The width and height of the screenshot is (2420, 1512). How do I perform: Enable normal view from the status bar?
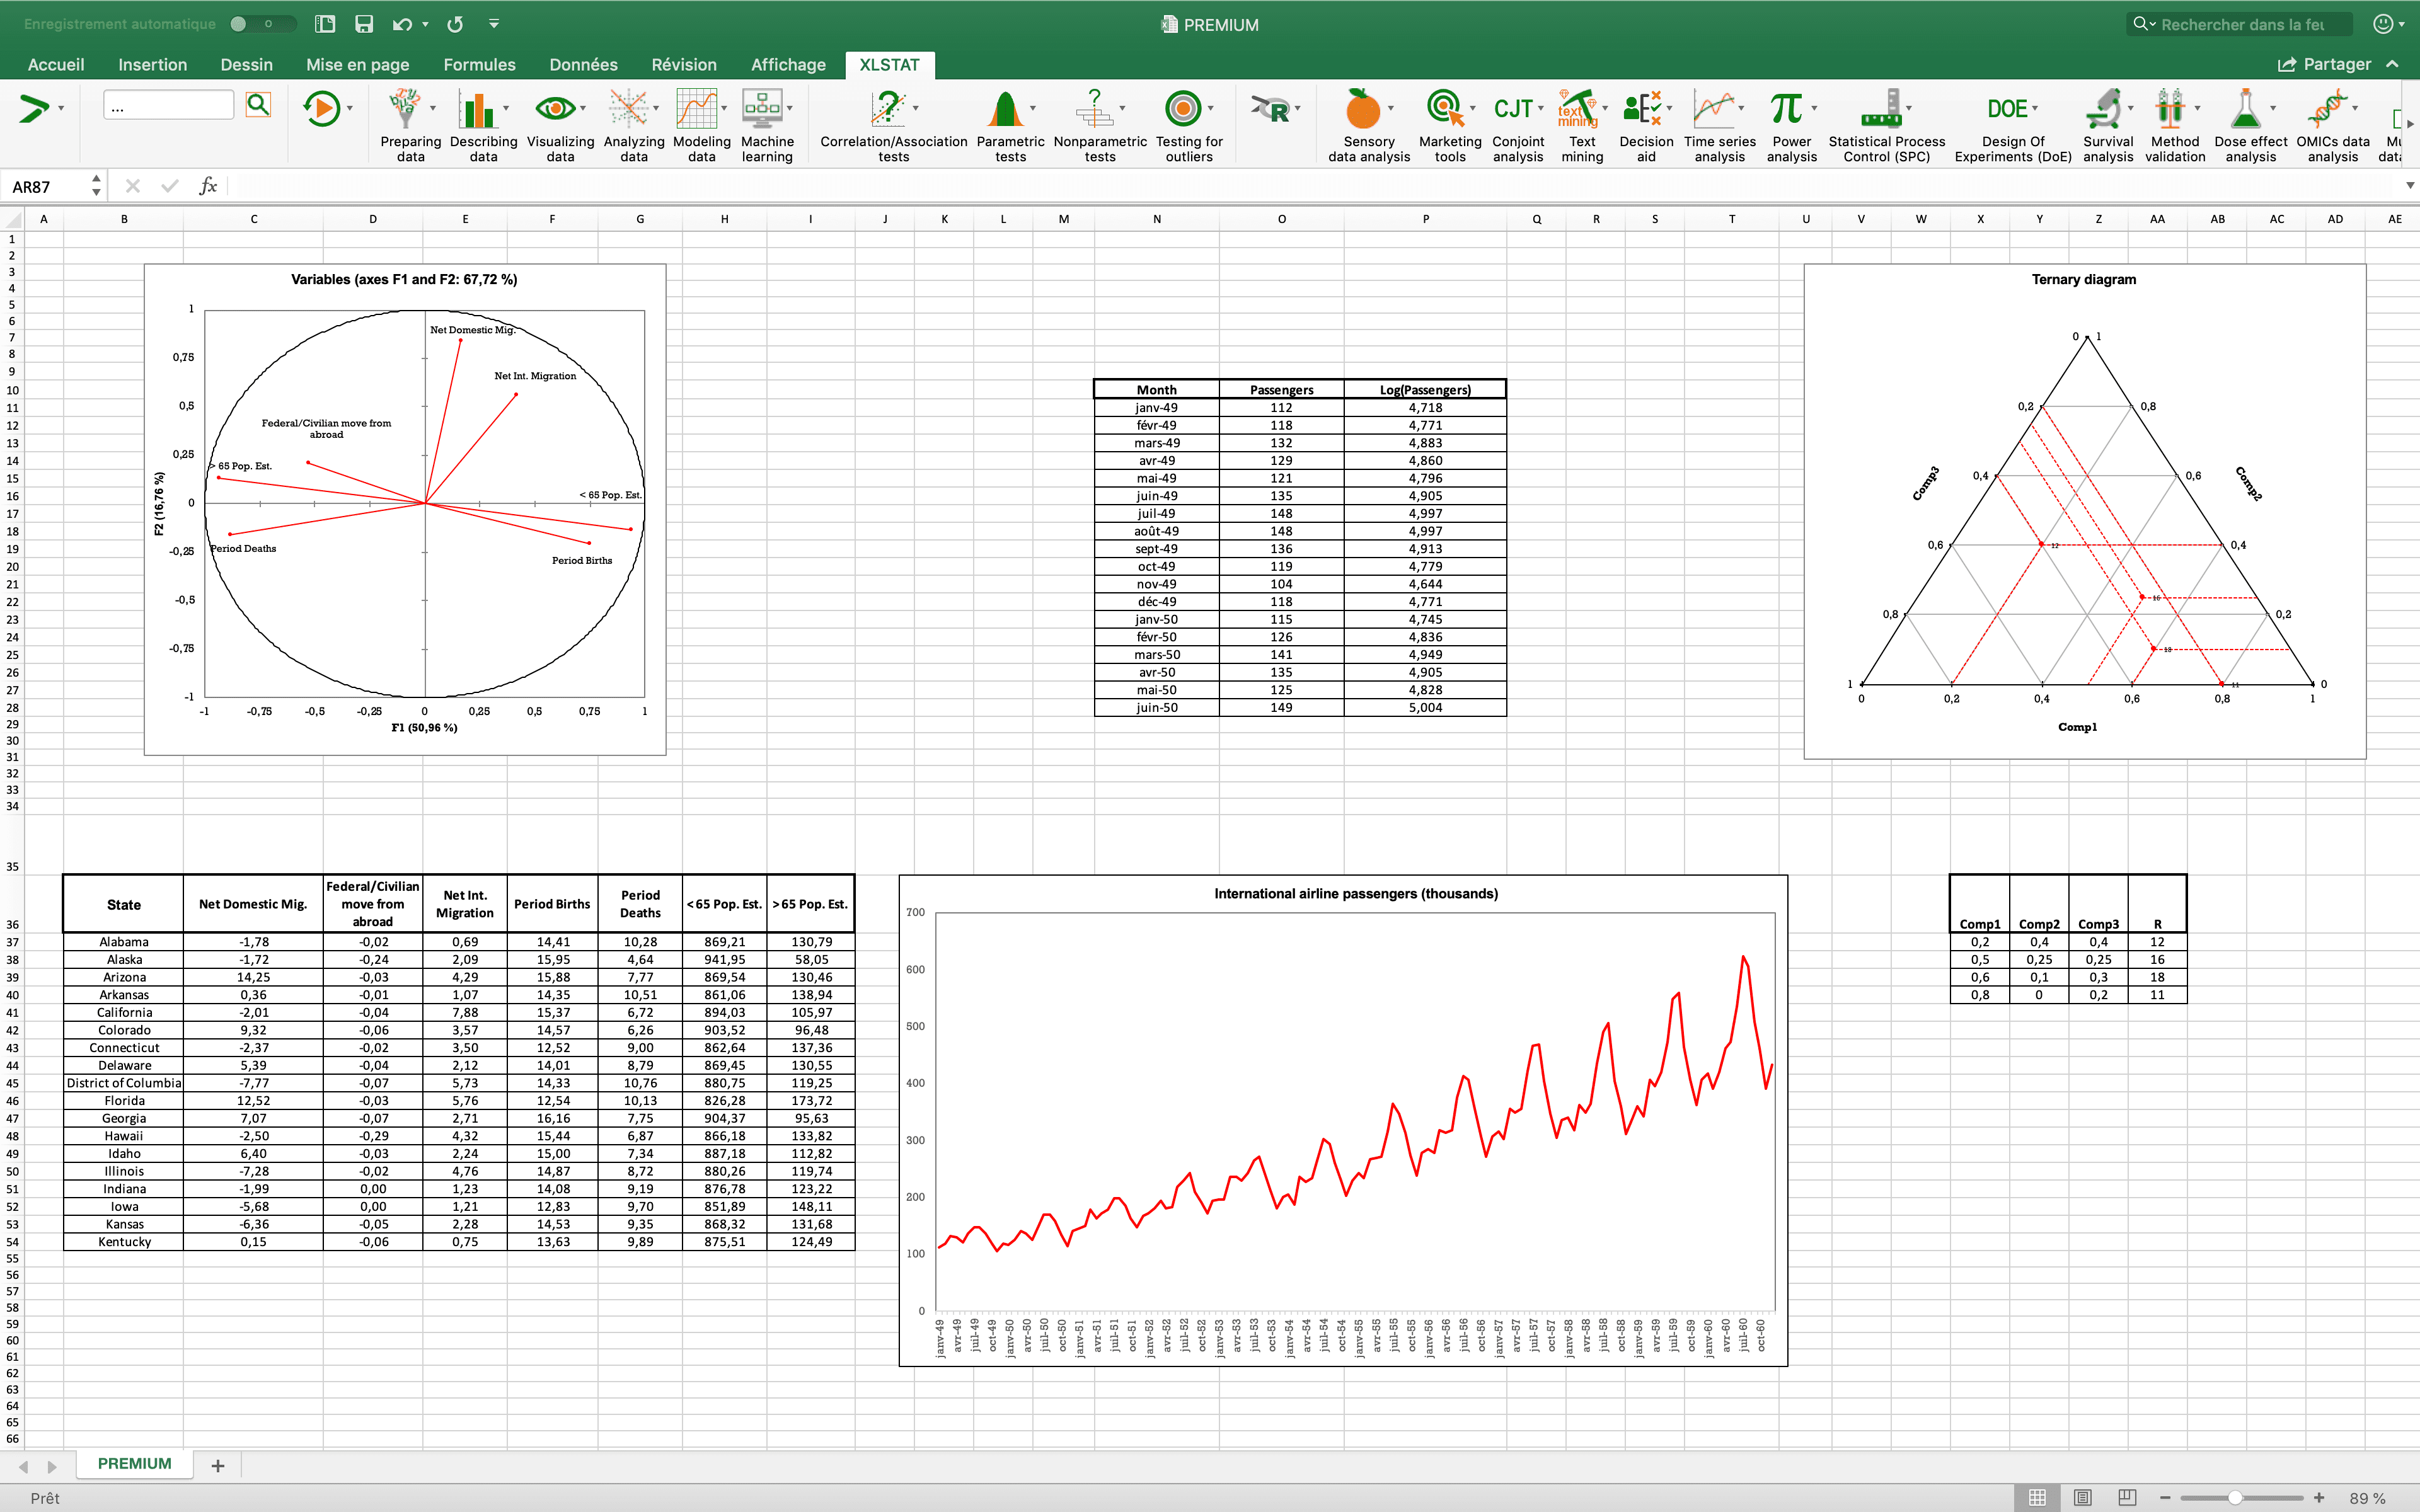(2038, 1497)
